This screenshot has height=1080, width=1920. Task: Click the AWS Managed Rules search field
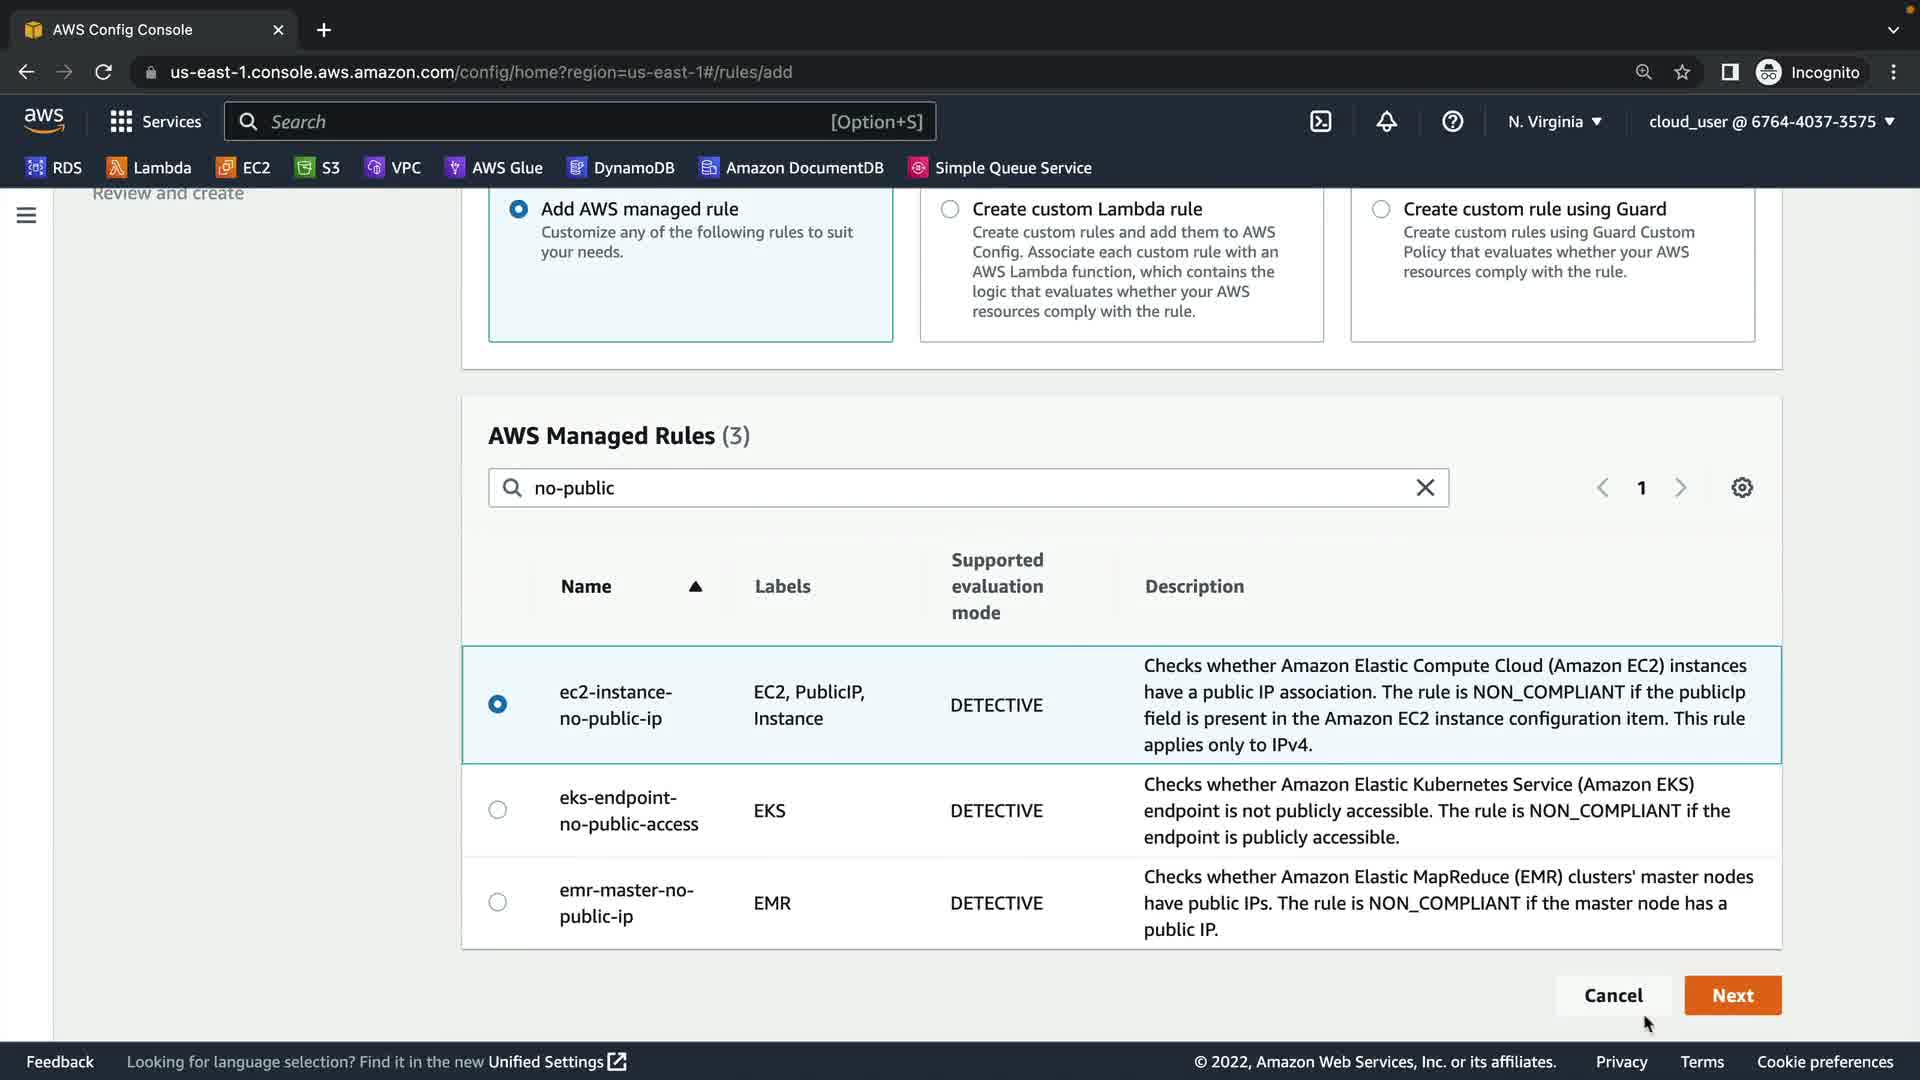point(960,488)
